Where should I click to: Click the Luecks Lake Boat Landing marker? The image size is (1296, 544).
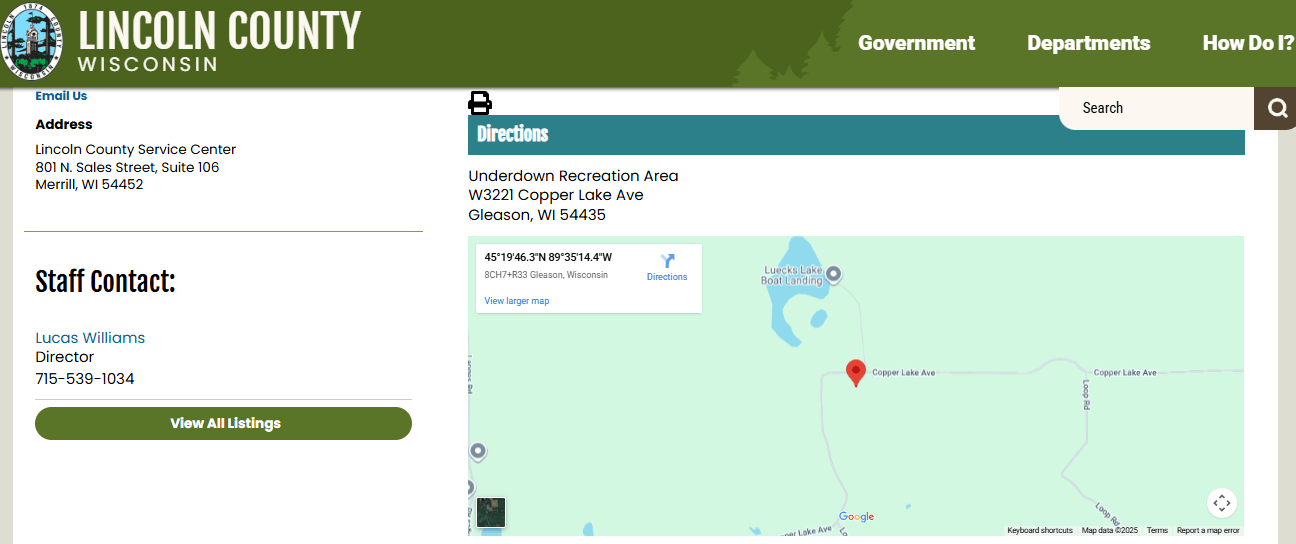coord(833,273)
